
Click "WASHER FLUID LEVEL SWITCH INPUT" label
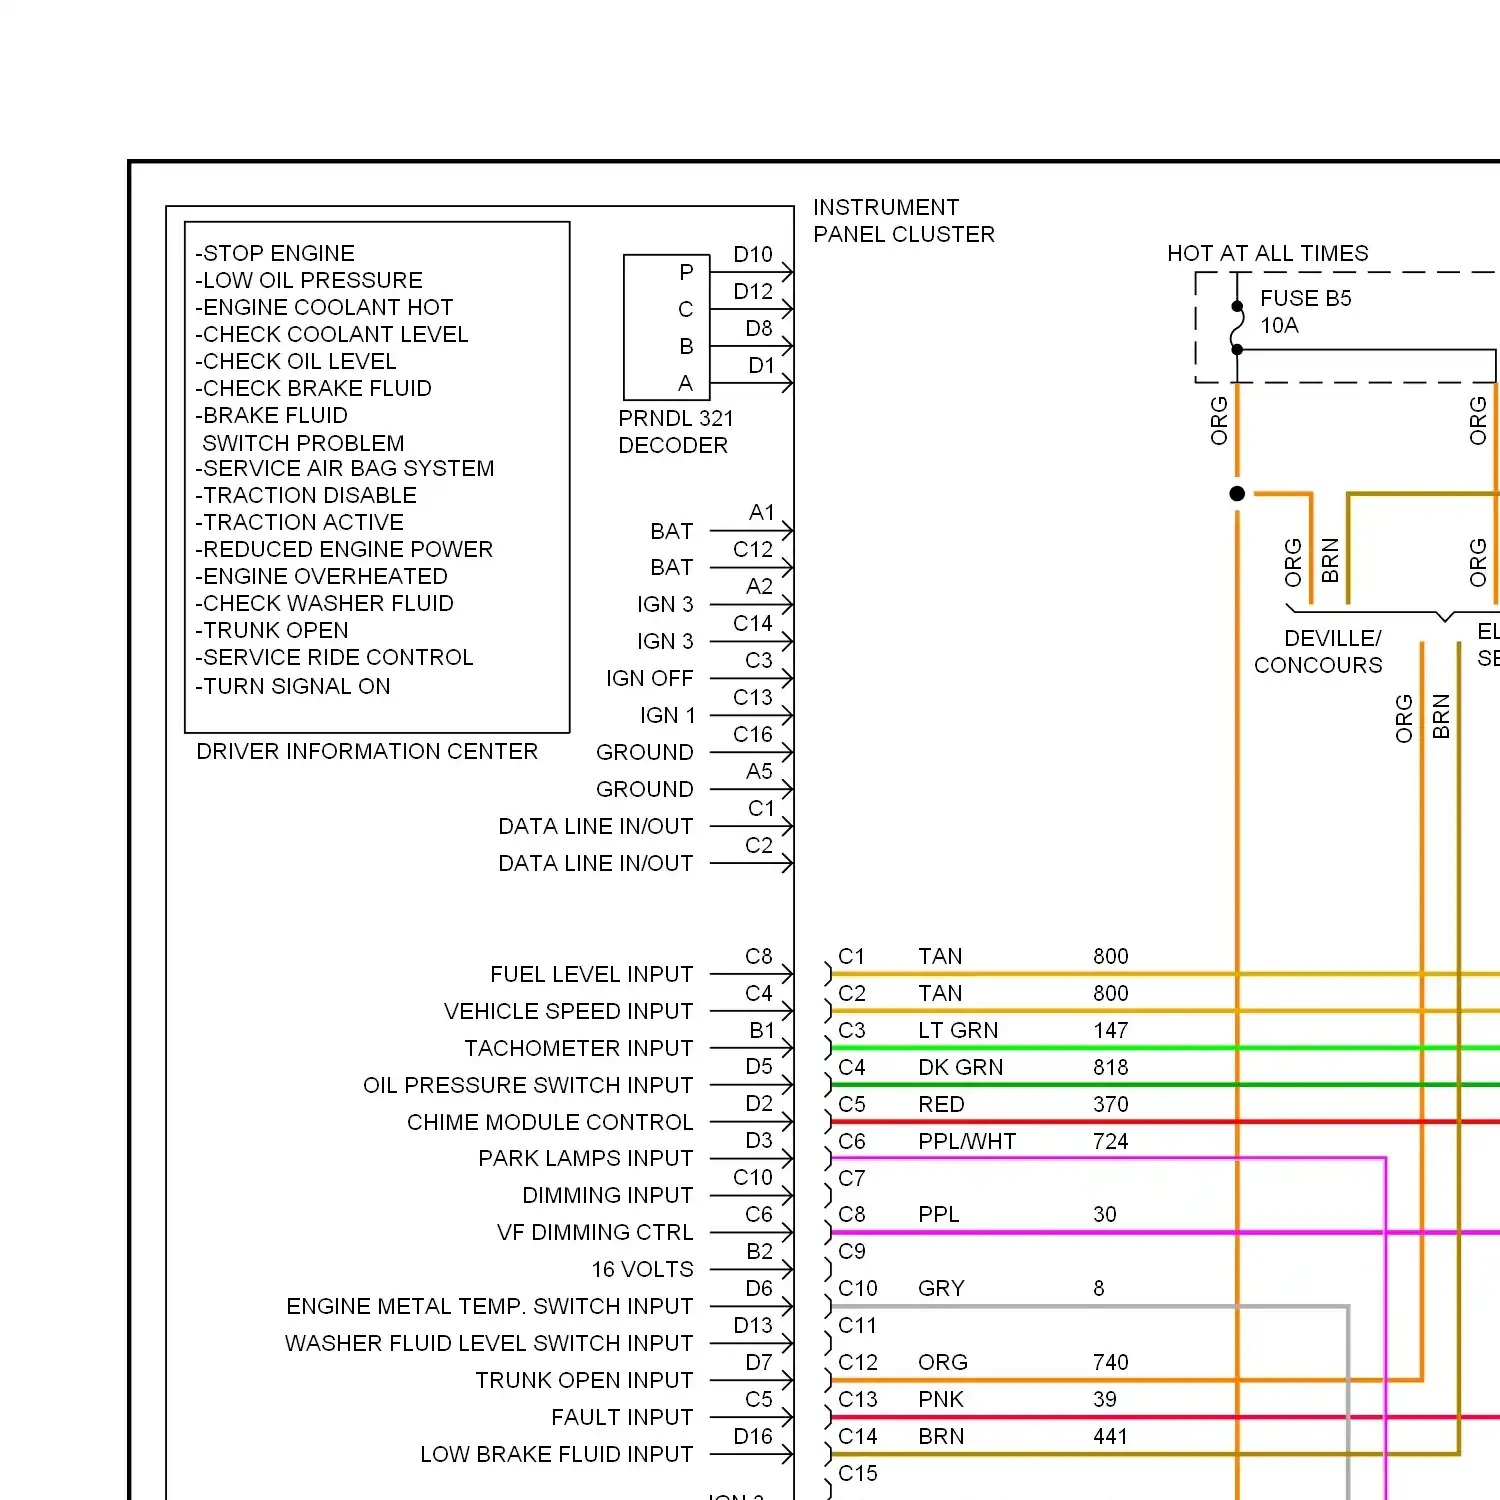click(x=489, y=1344)
